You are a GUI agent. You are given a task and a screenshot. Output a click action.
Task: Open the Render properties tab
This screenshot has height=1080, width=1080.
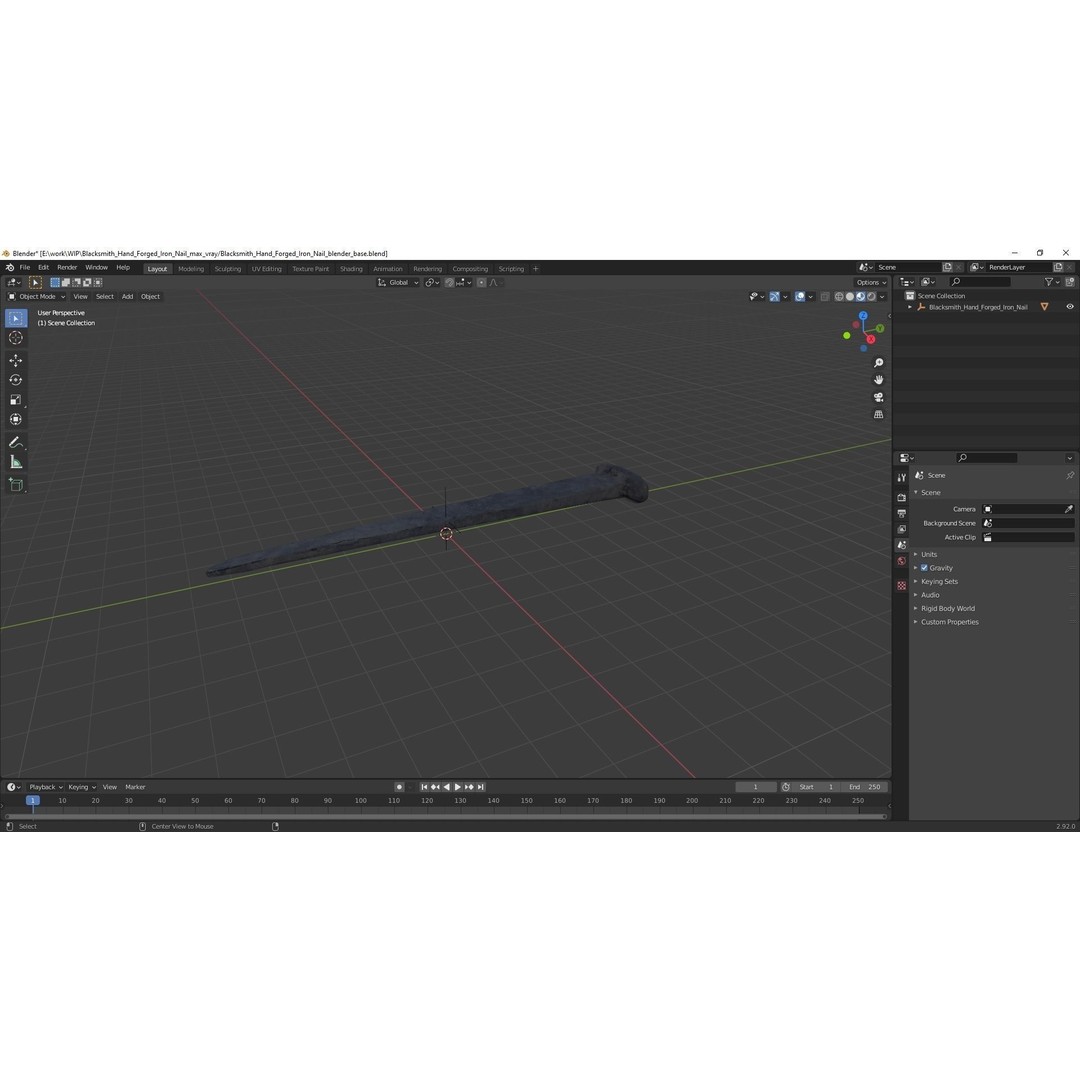tap(902, 497)
